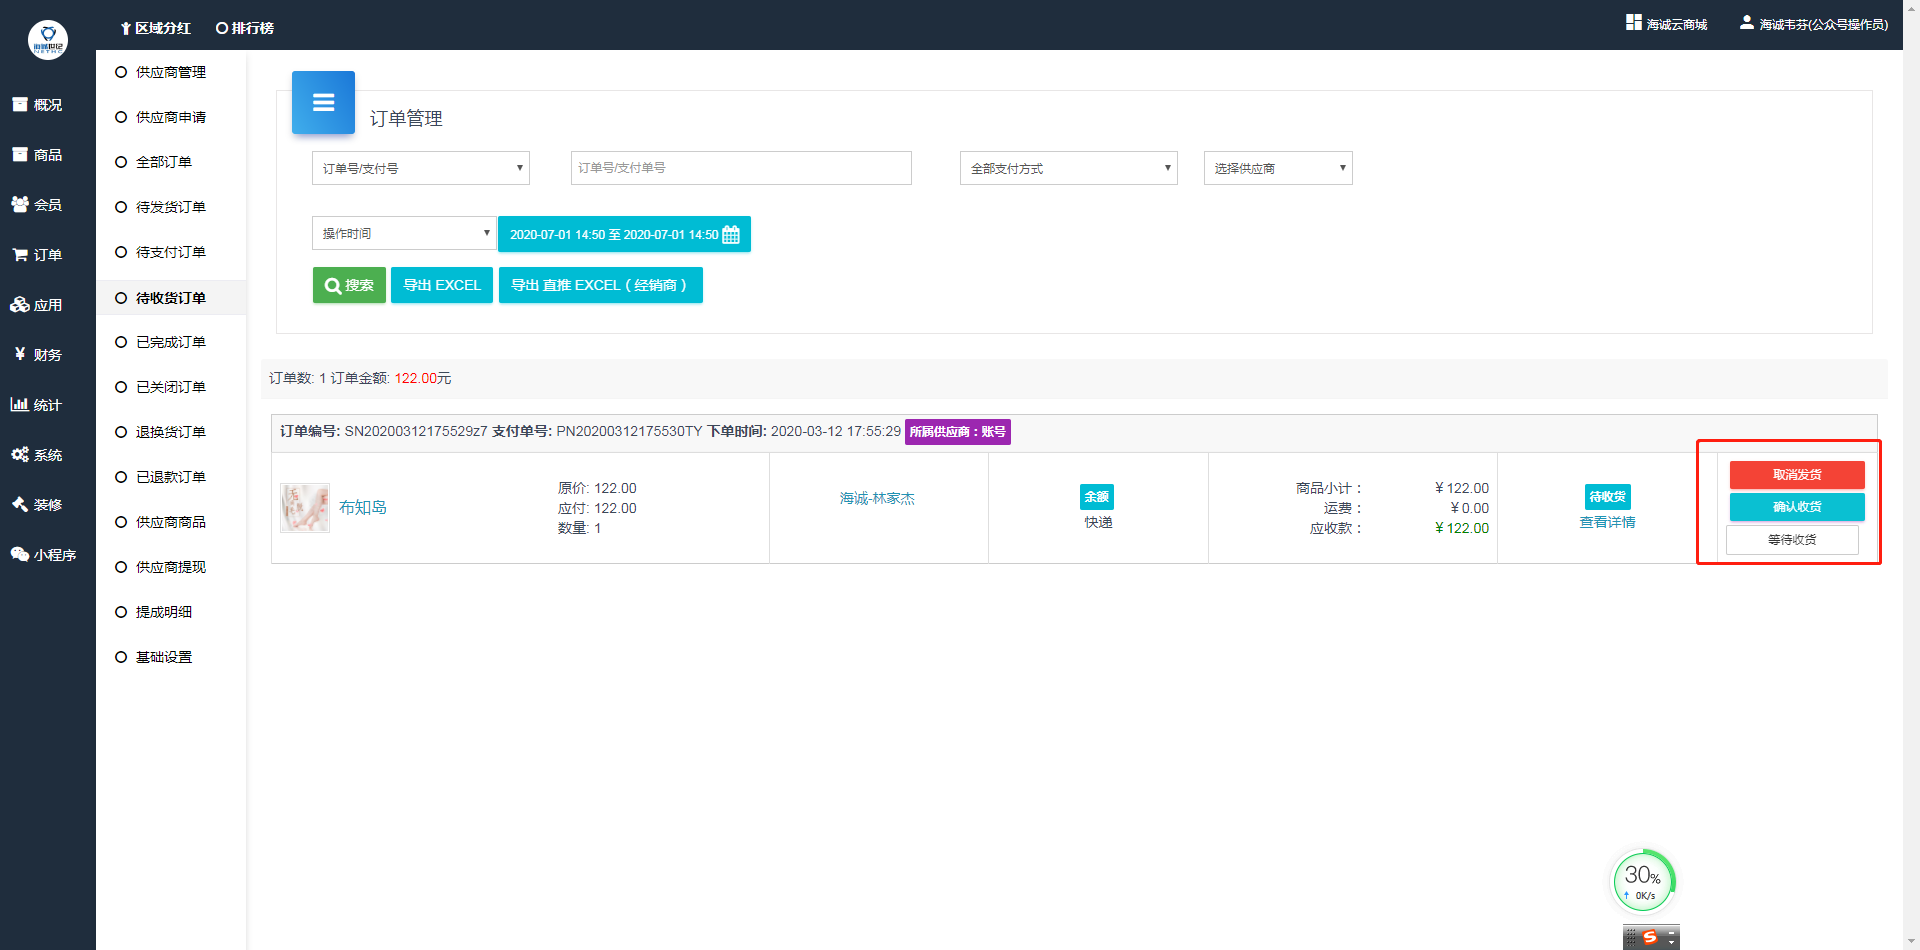Open the 系统 settings gears icon
This screenshot has width=1920, height=950.
(20, 454)
